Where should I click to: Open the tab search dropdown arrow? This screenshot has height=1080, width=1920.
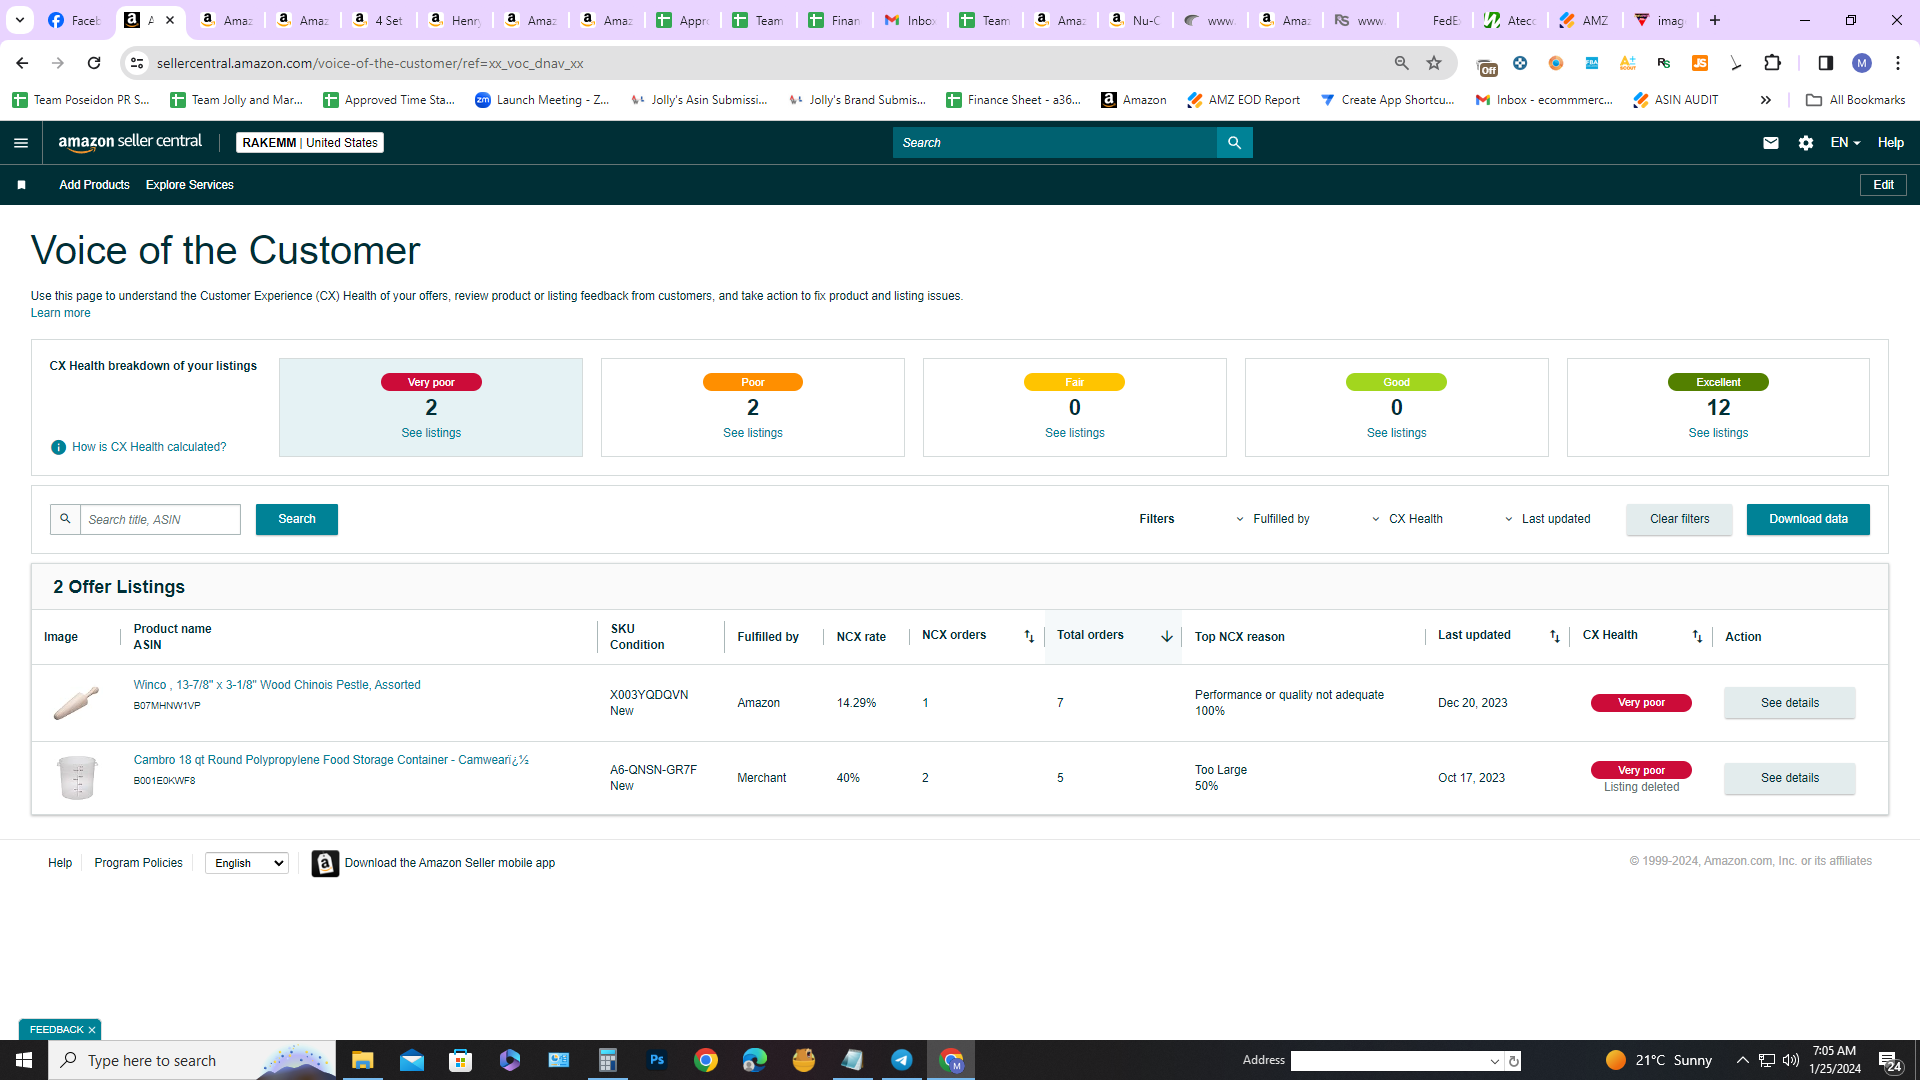click(x=19, y=20)
